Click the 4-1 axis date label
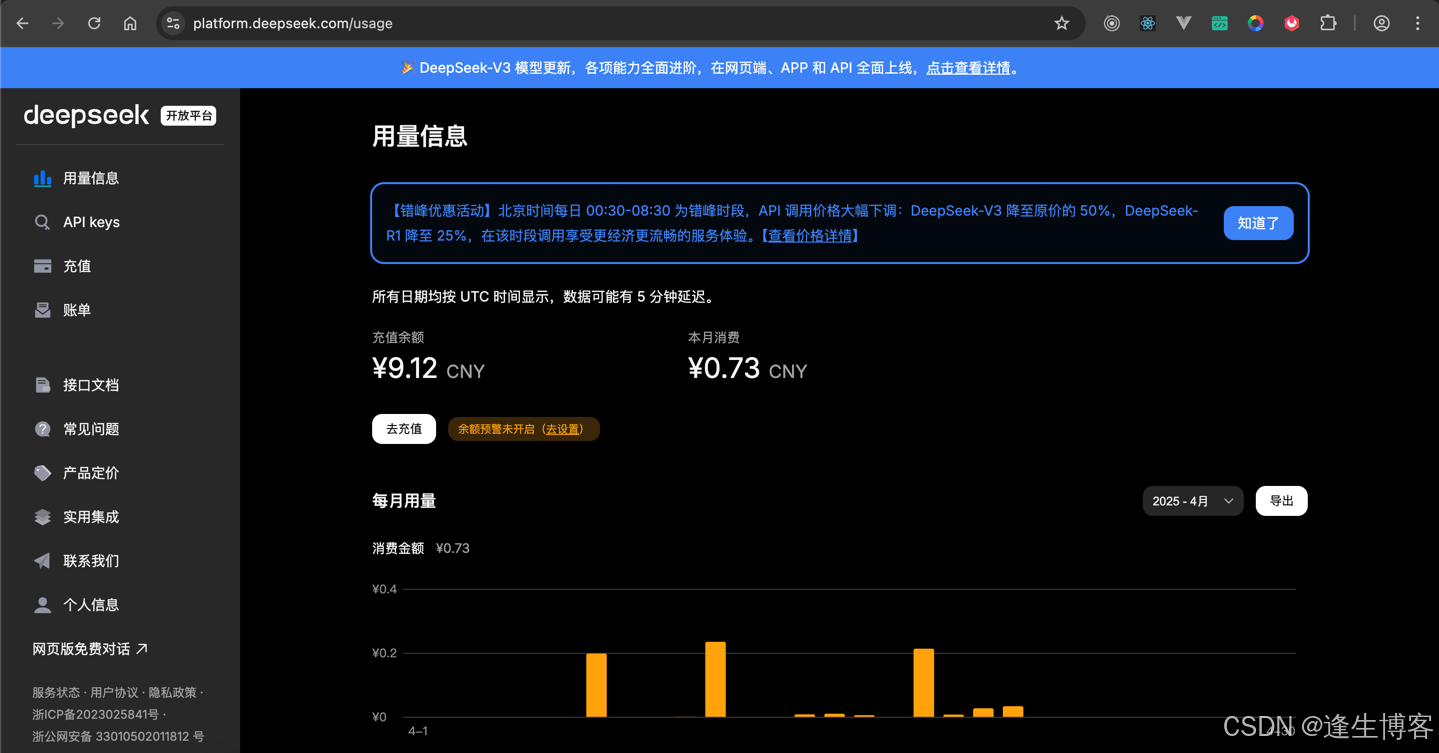Viewport: 1439px width, 753px height. coord(418,731)
